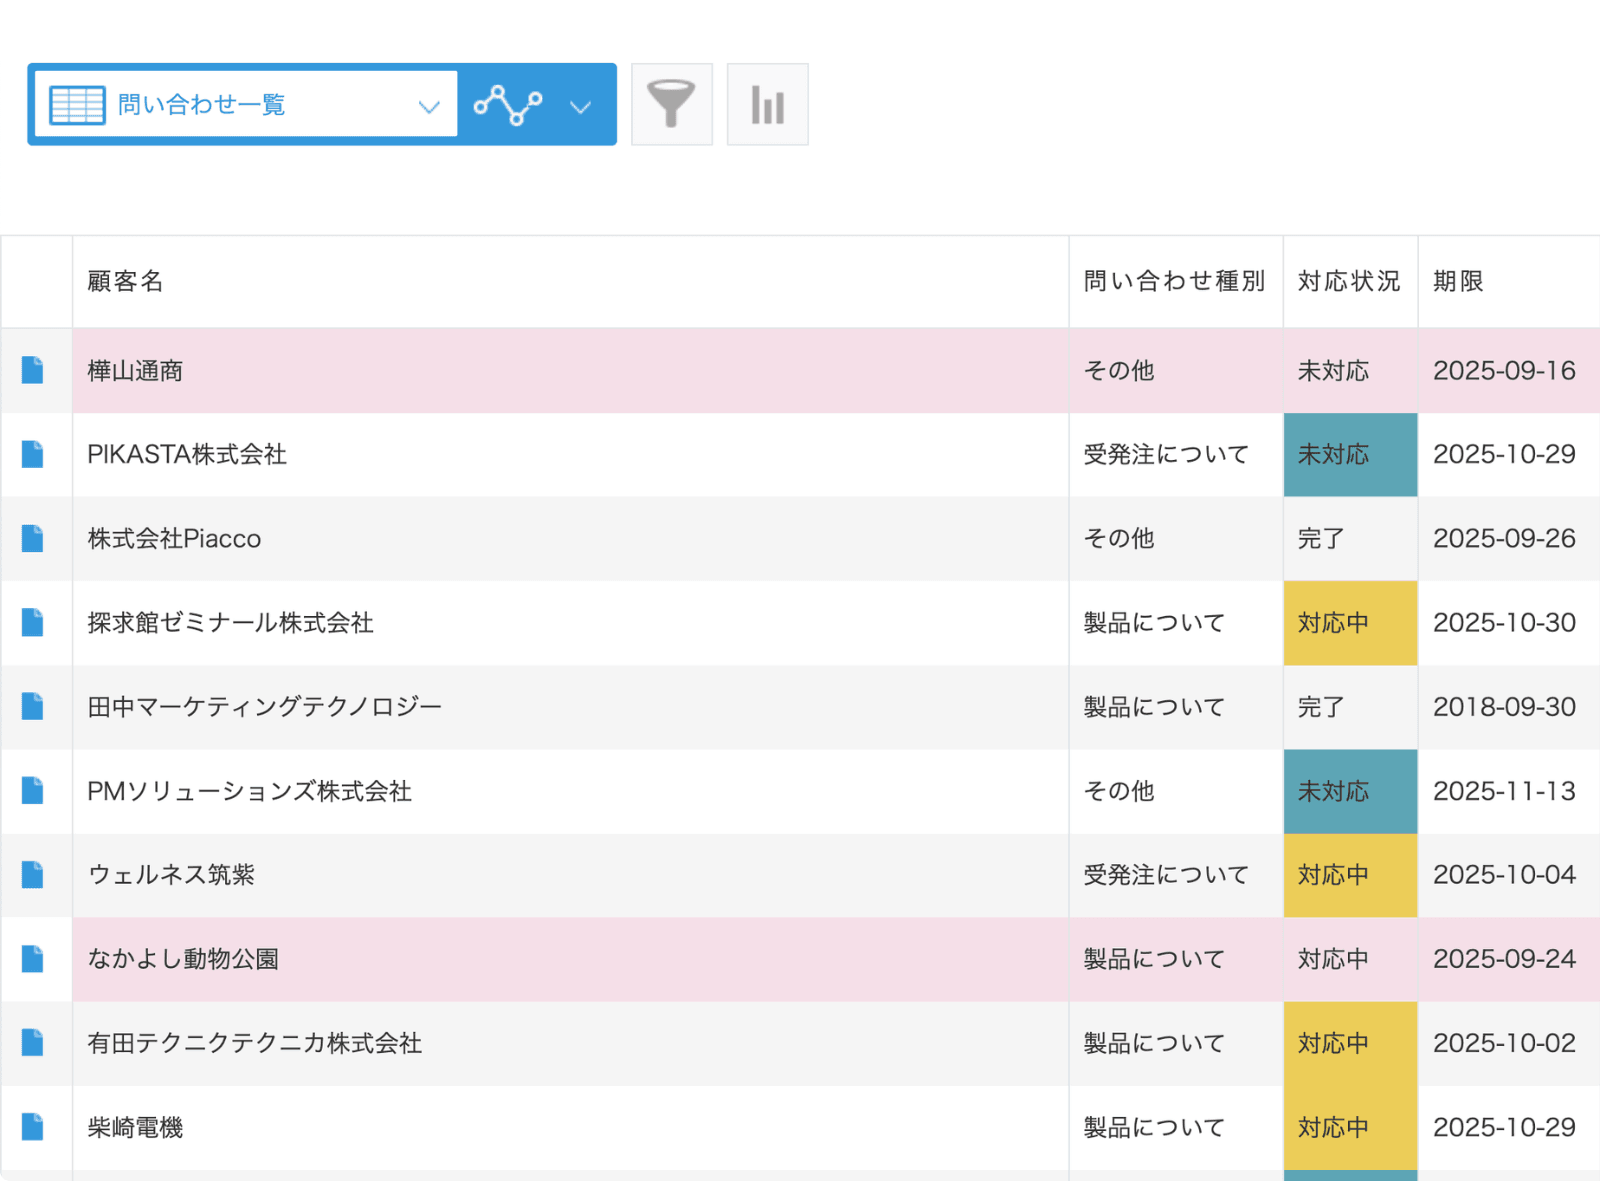The image size is (1600, 1200).
Task: Click the deadline 2025-10-30
Action: click(1504, 623)
